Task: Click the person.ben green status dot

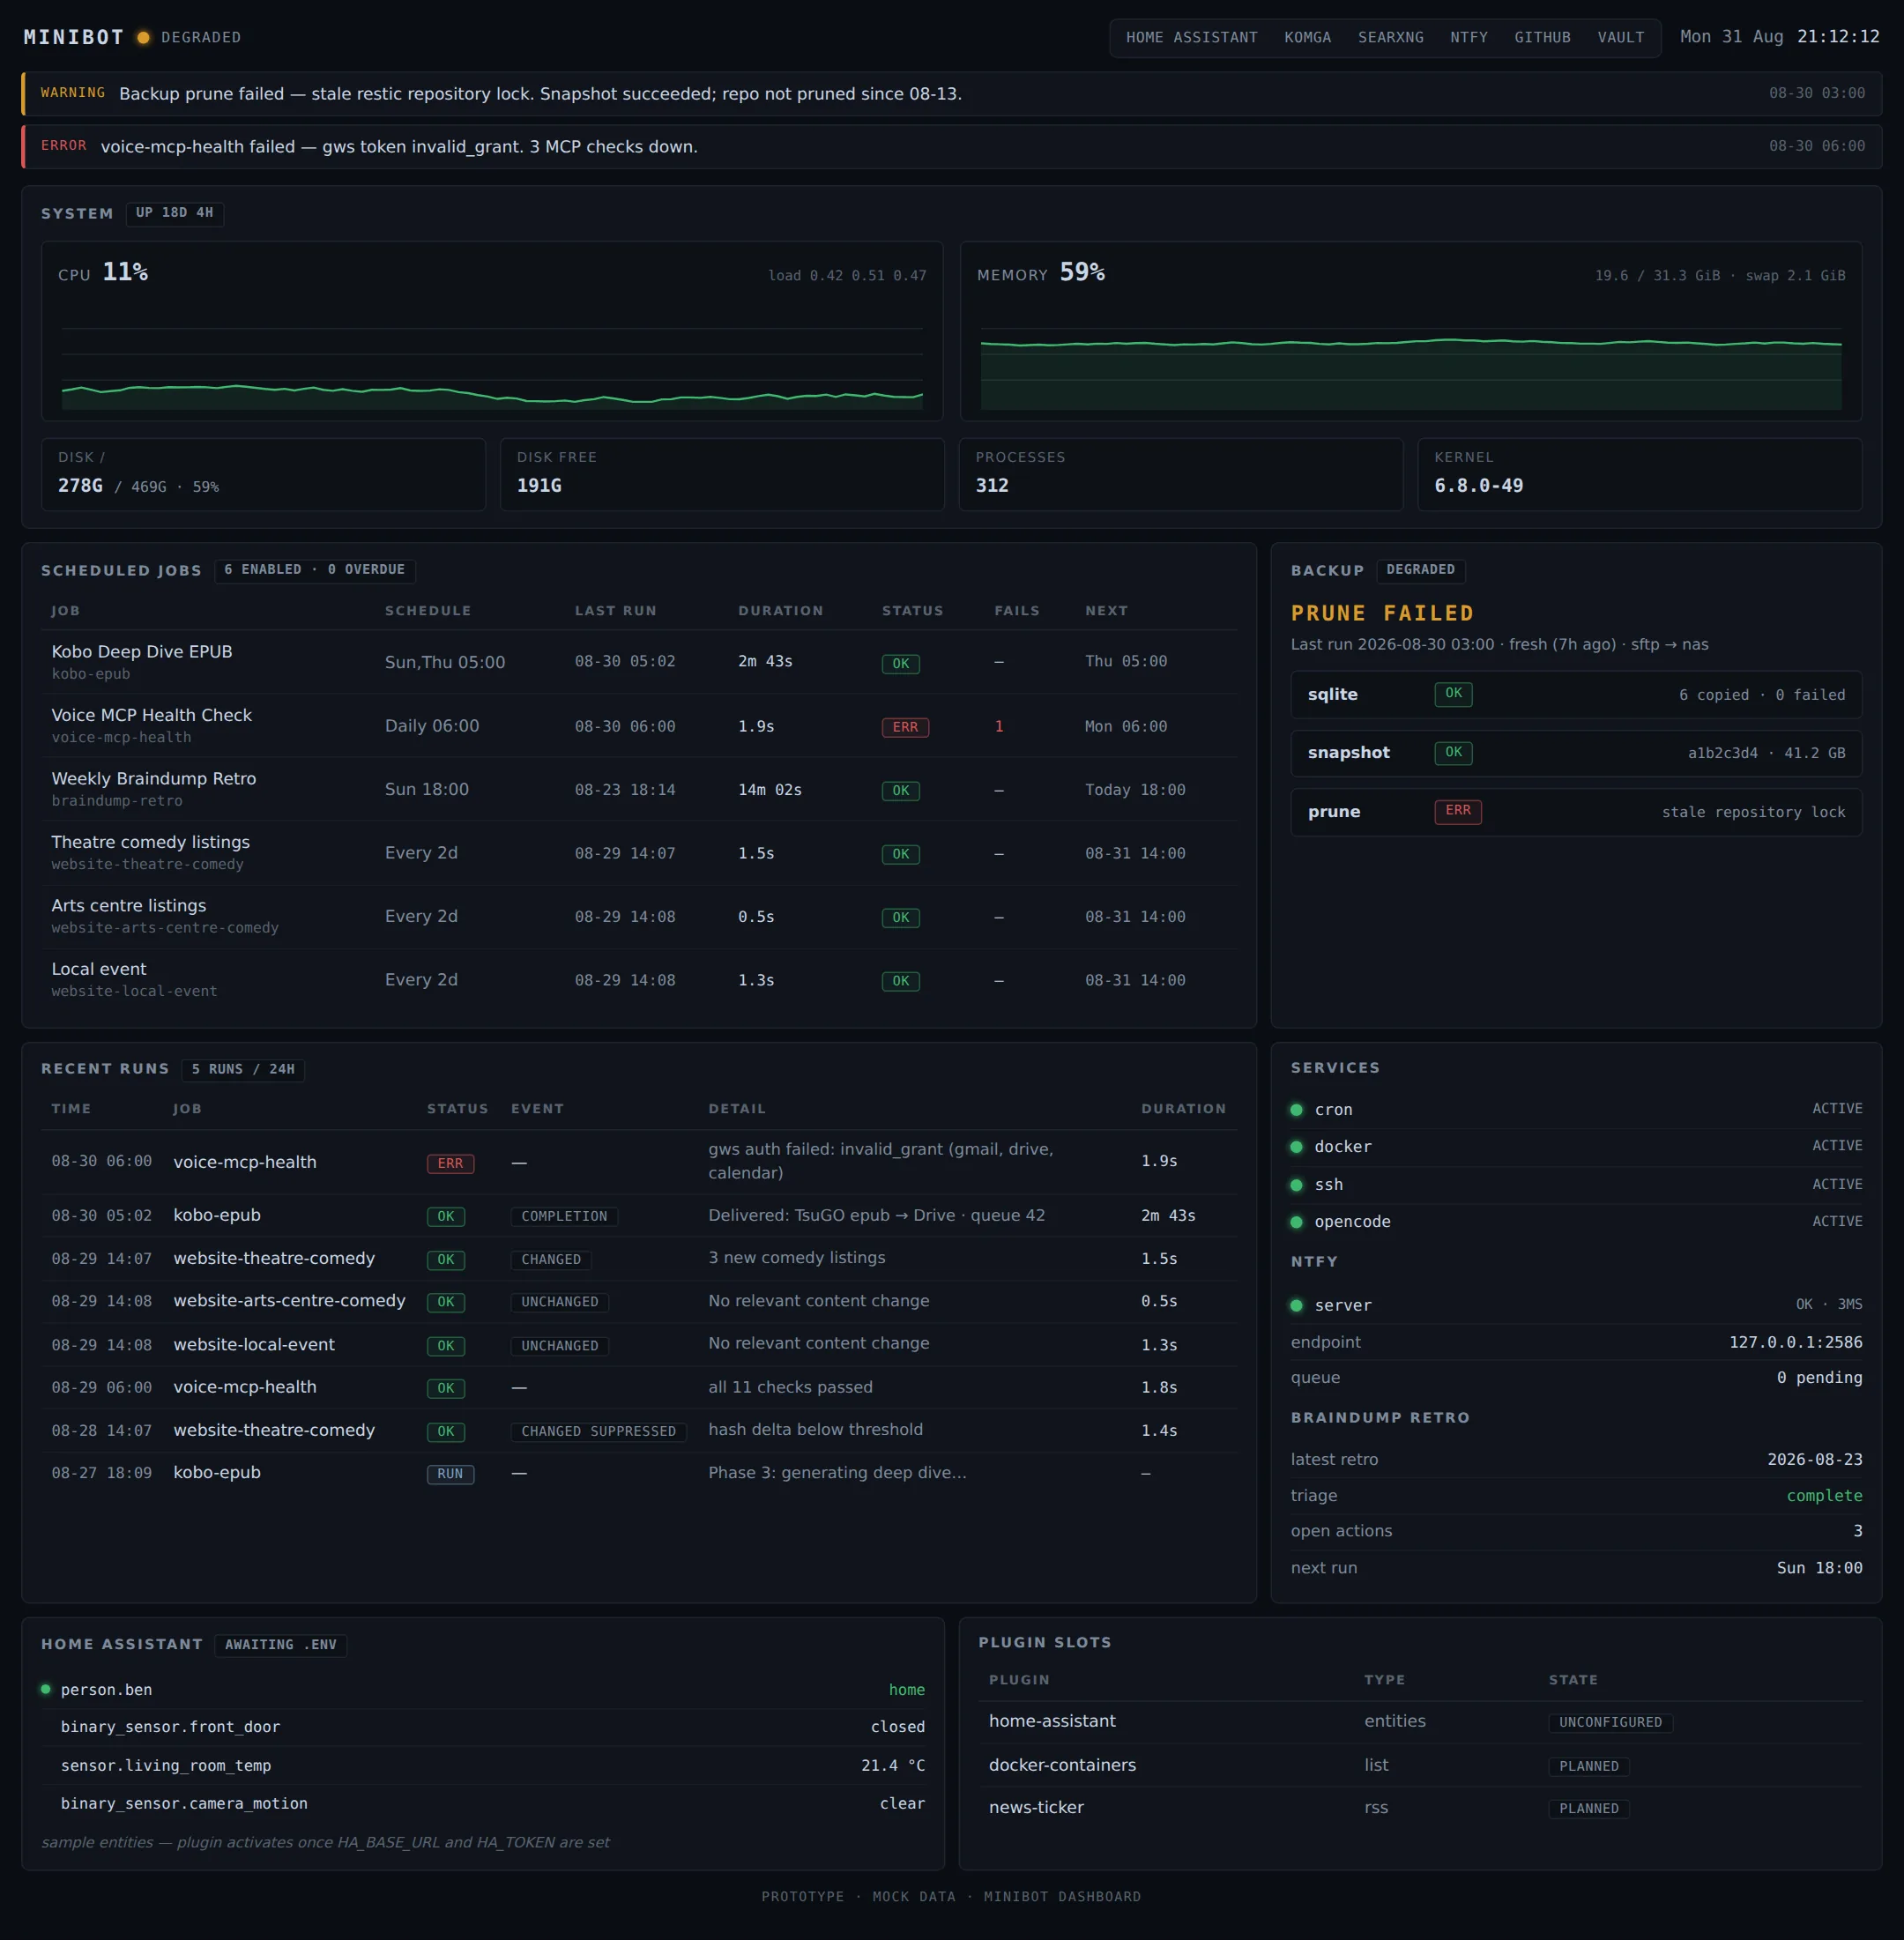Action: coord(45,1689)
